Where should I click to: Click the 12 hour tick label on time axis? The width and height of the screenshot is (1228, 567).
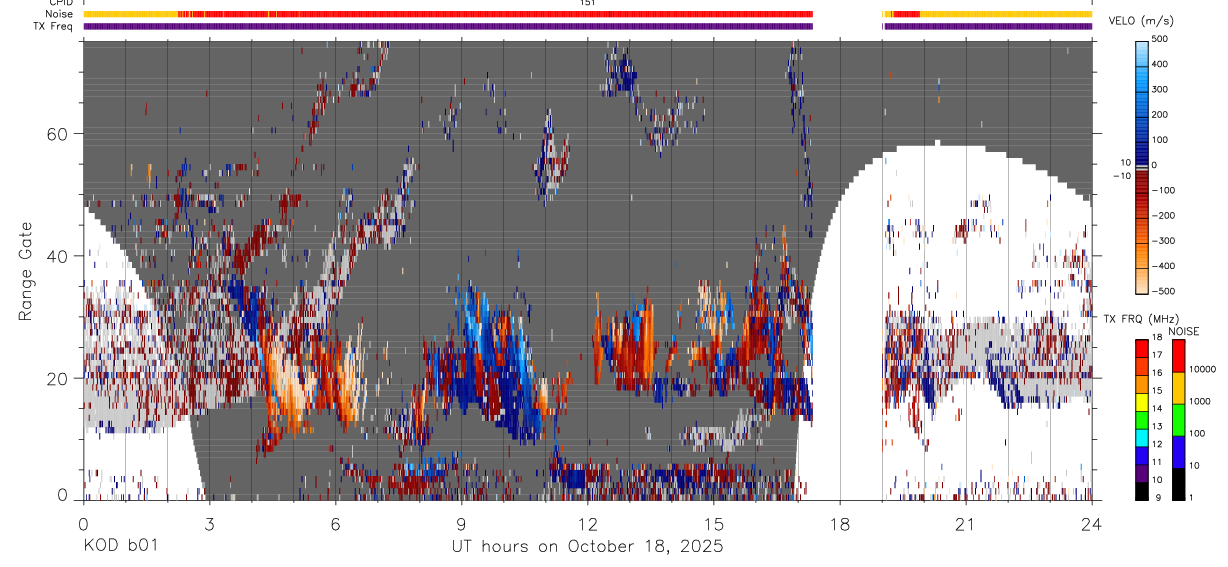pos(588,523)
